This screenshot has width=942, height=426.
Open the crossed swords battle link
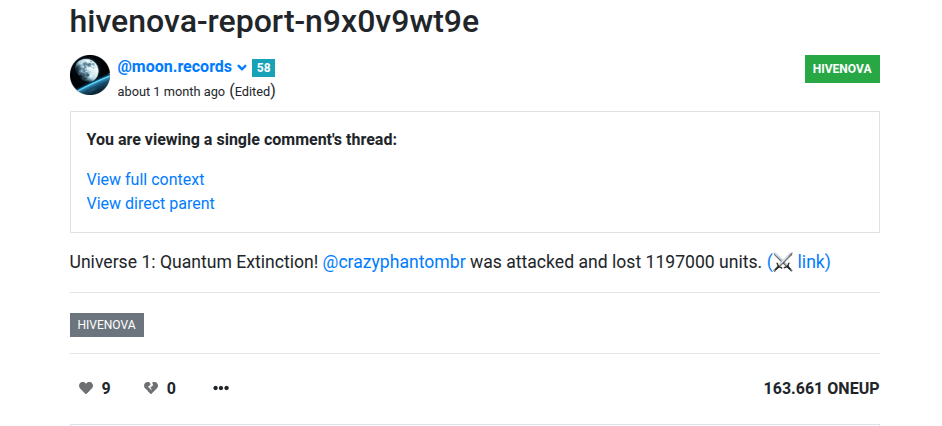[783, 262]
